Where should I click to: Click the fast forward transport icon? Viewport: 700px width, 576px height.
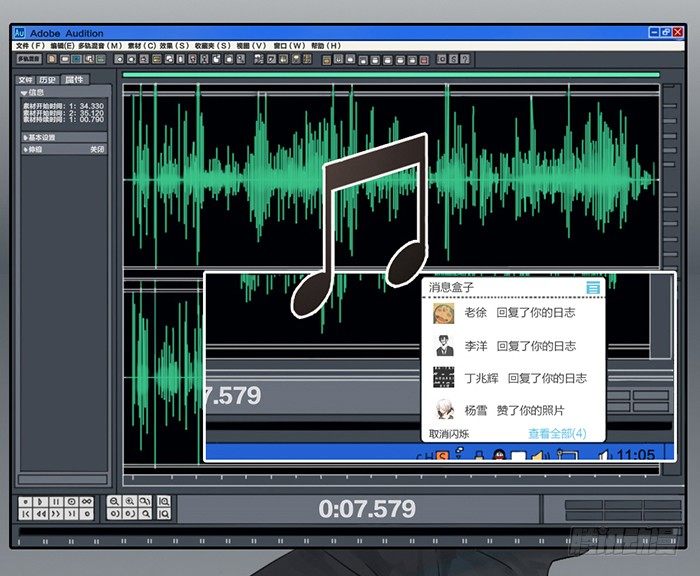click(56, 514)
